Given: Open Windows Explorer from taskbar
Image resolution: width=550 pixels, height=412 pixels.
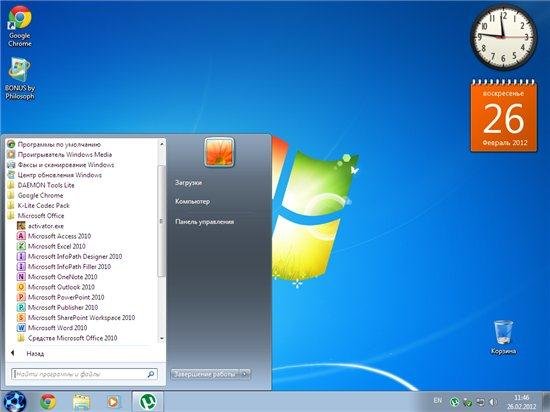Looking at the screenshot, I should (x=81, y=402).
